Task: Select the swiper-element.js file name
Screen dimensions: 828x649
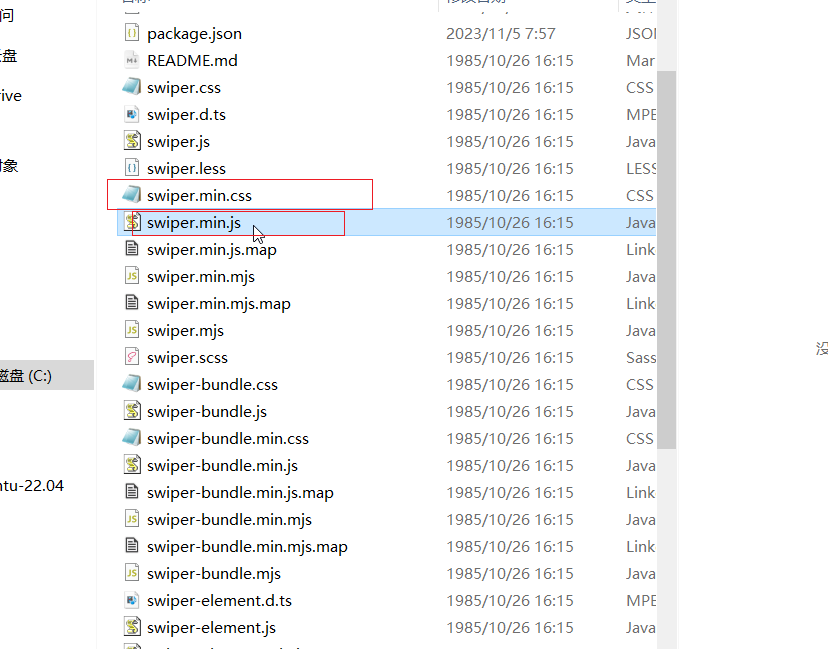Action: tap(211, 627)
